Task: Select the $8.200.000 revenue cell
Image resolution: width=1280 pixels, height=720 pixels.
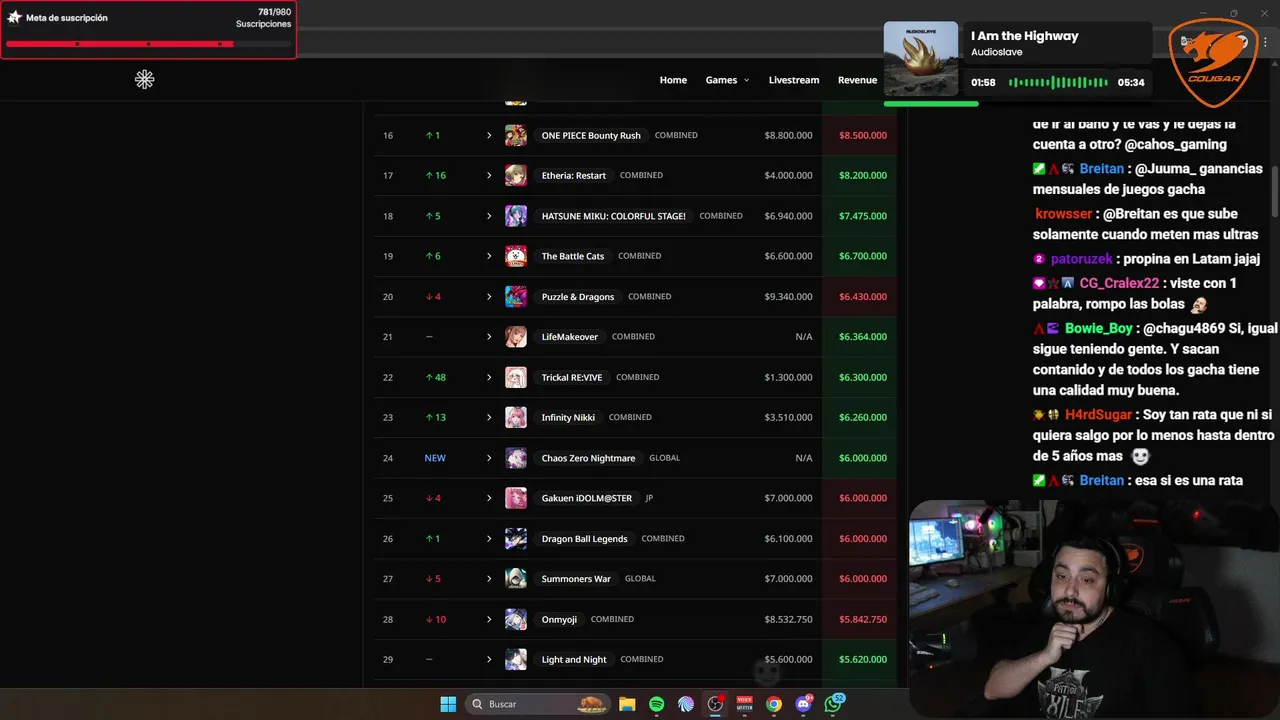Action: [862, 175]
